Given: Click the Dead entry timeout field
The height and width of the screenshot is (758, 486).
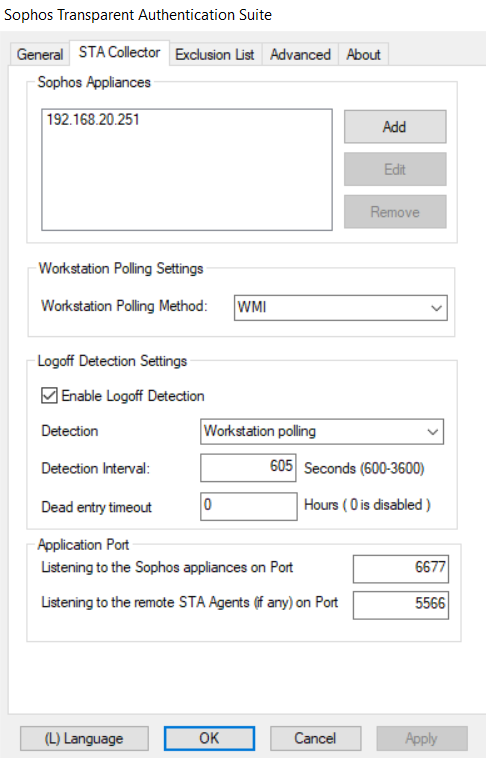Looking at the screenshot, I should pyautogui.click(x=249, y=506).
